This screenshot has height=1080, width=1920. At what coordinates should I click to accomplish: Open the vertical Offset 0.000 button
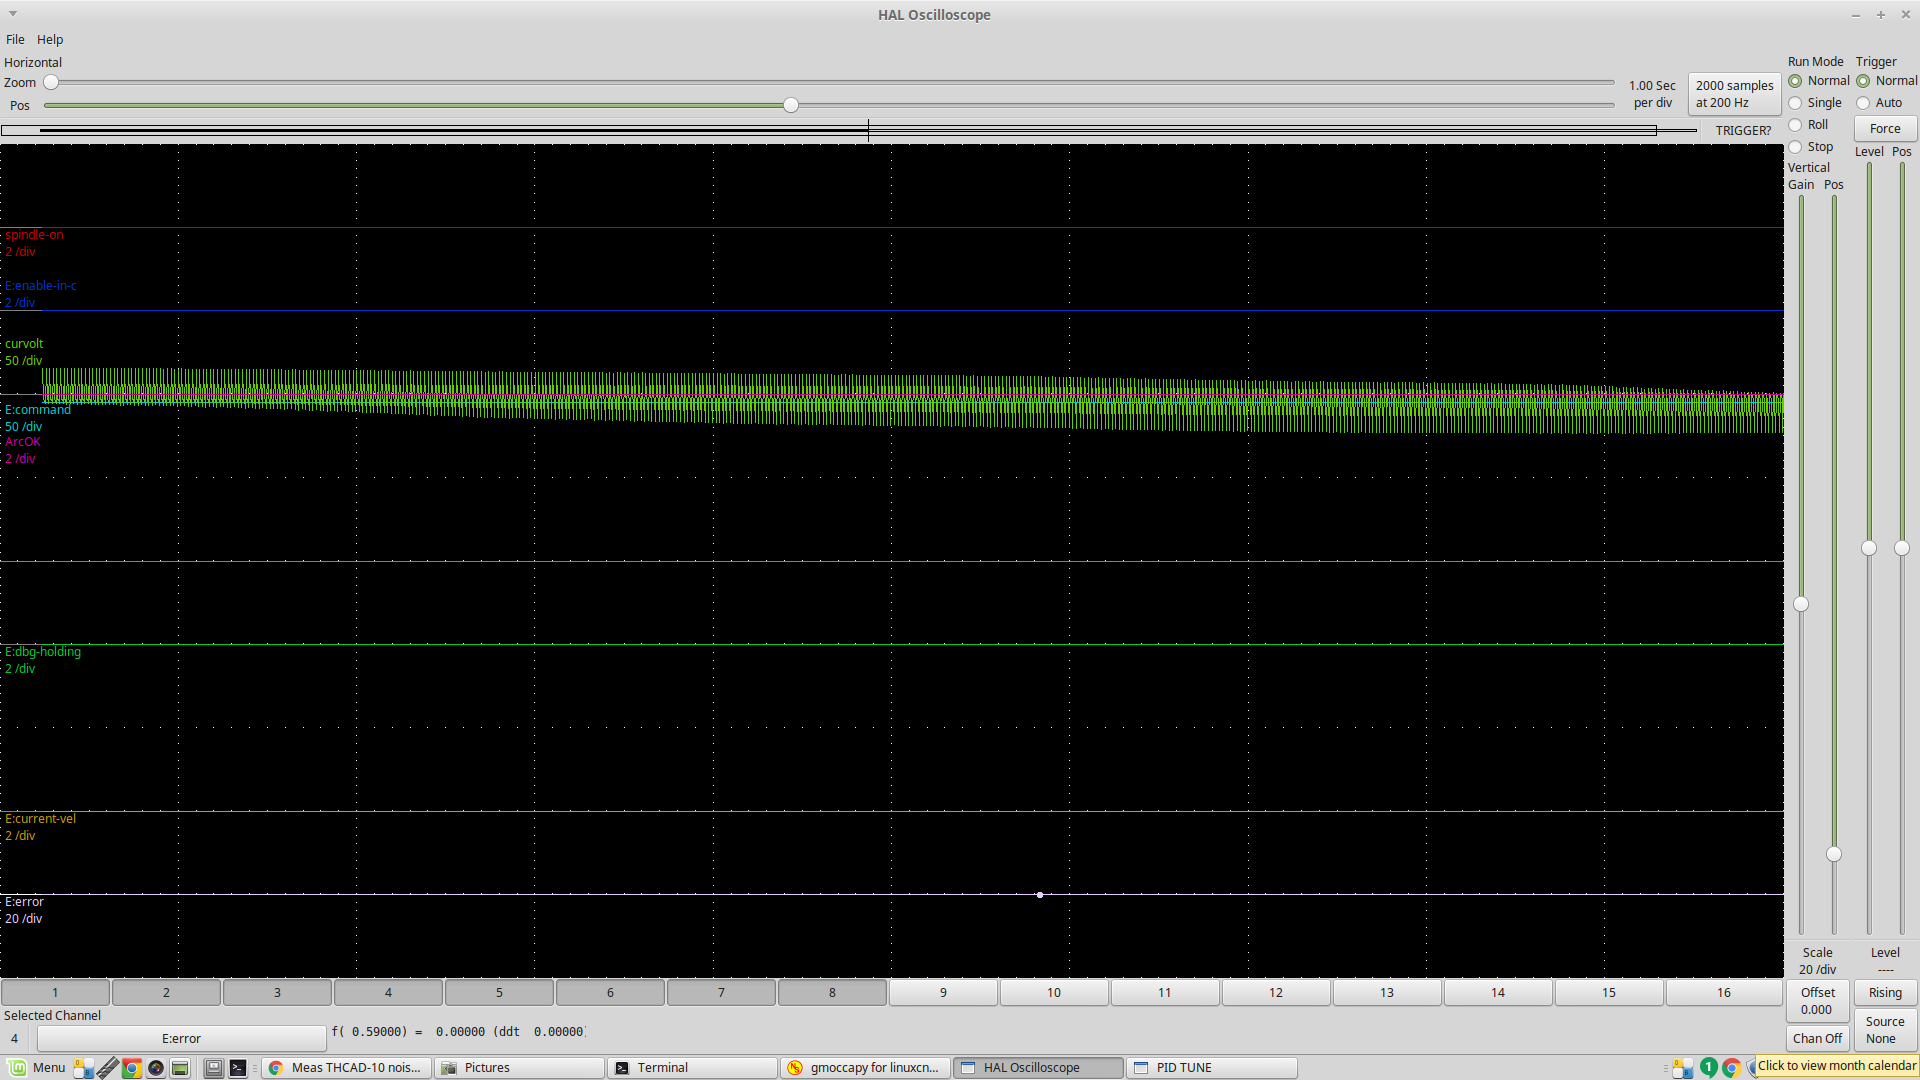pos(1817,1001)
